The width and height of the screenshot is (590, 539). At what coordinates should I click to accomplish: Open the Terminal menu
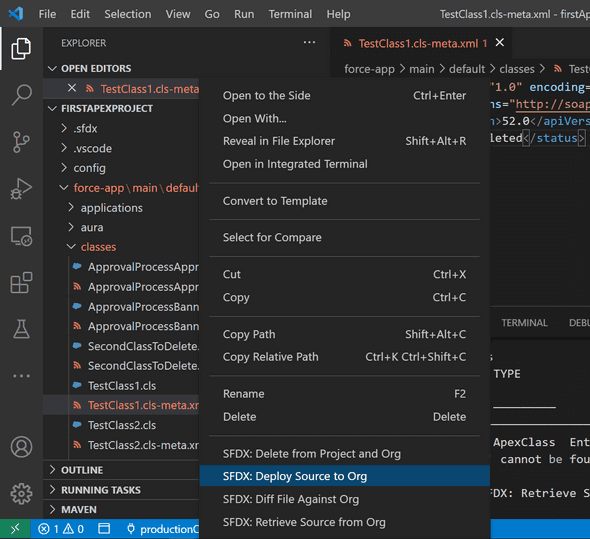[x=290, y=14]
